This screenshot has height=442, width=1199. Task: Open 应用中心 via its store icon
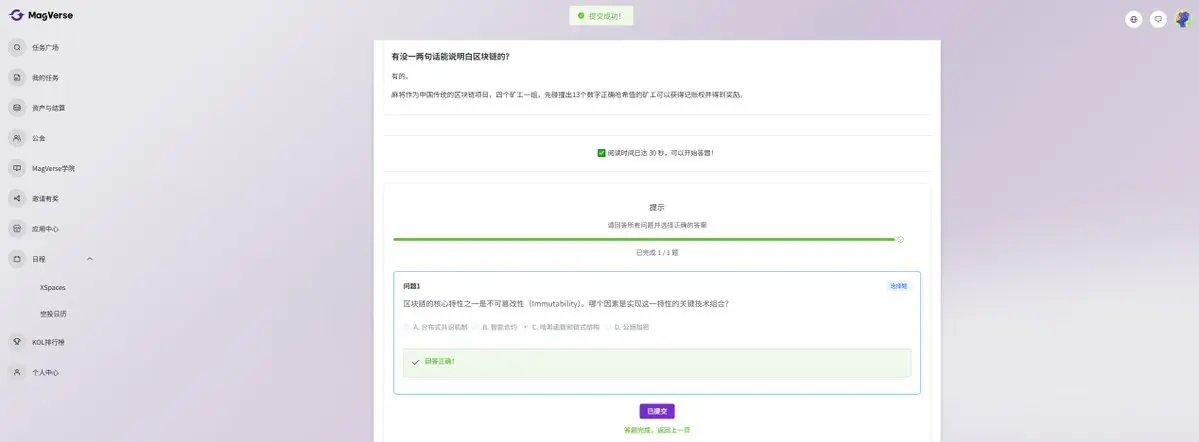click(17, 229)
